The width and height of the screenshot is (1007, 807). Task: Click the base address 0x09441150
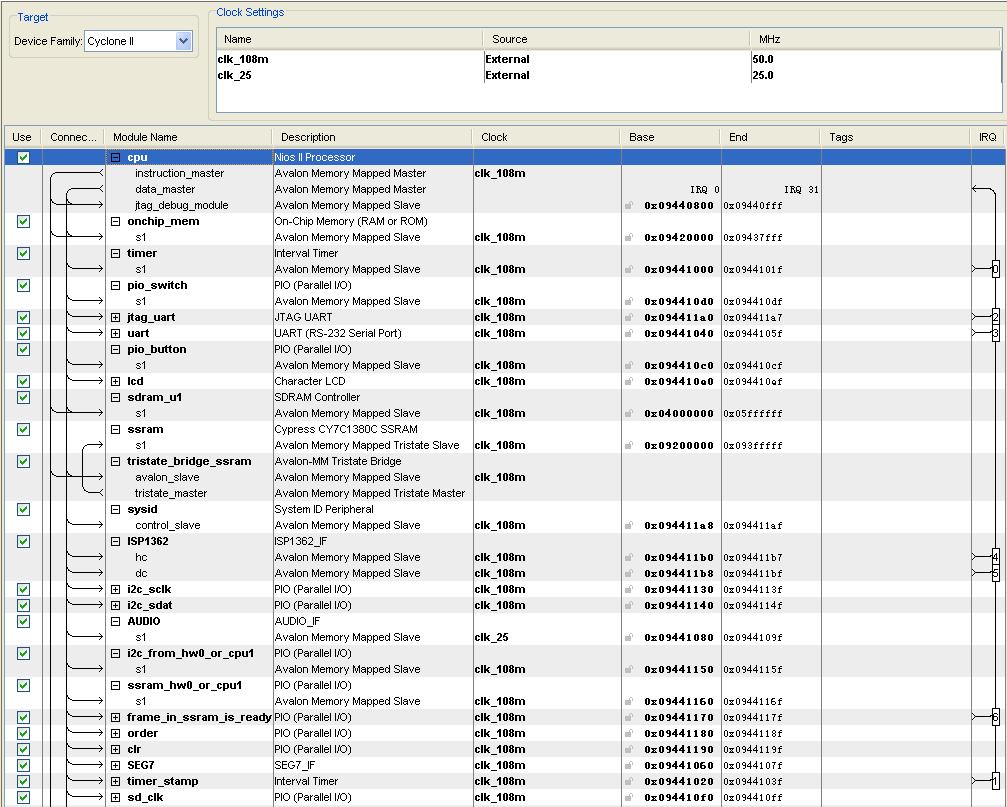tap(679, 670)
